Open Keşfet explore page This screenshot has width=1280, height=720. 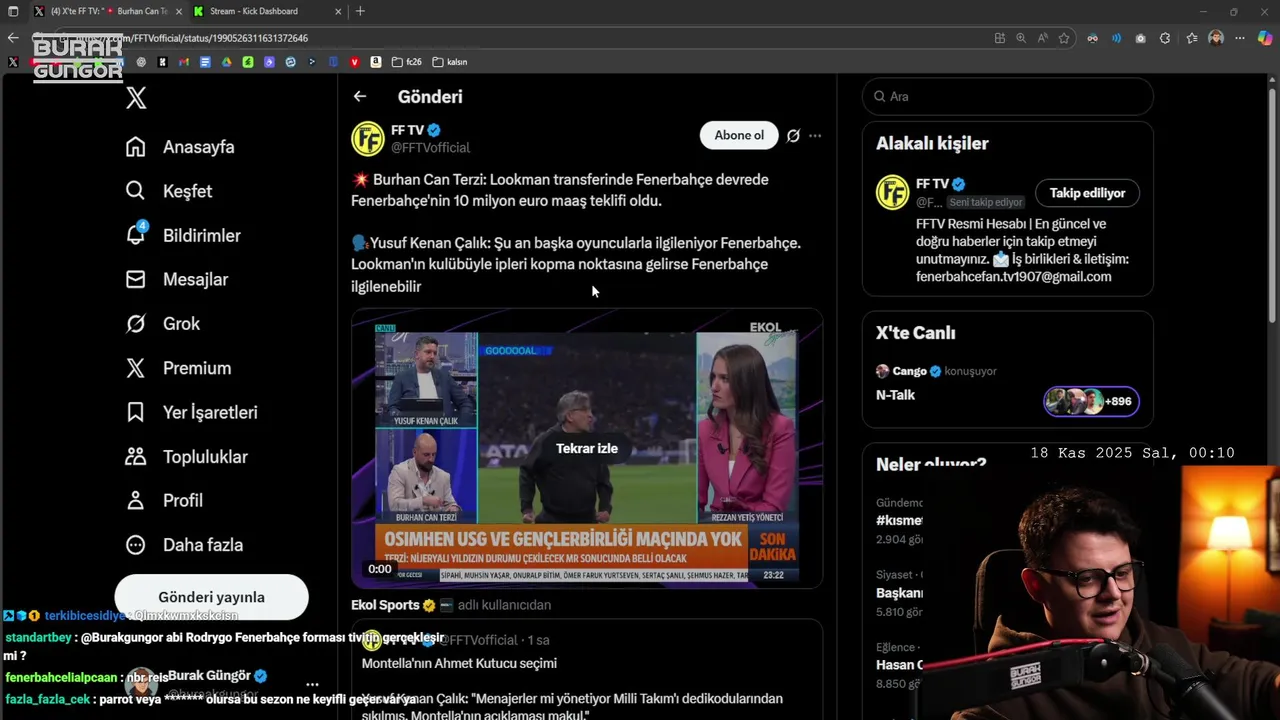[x=169, y=191]
